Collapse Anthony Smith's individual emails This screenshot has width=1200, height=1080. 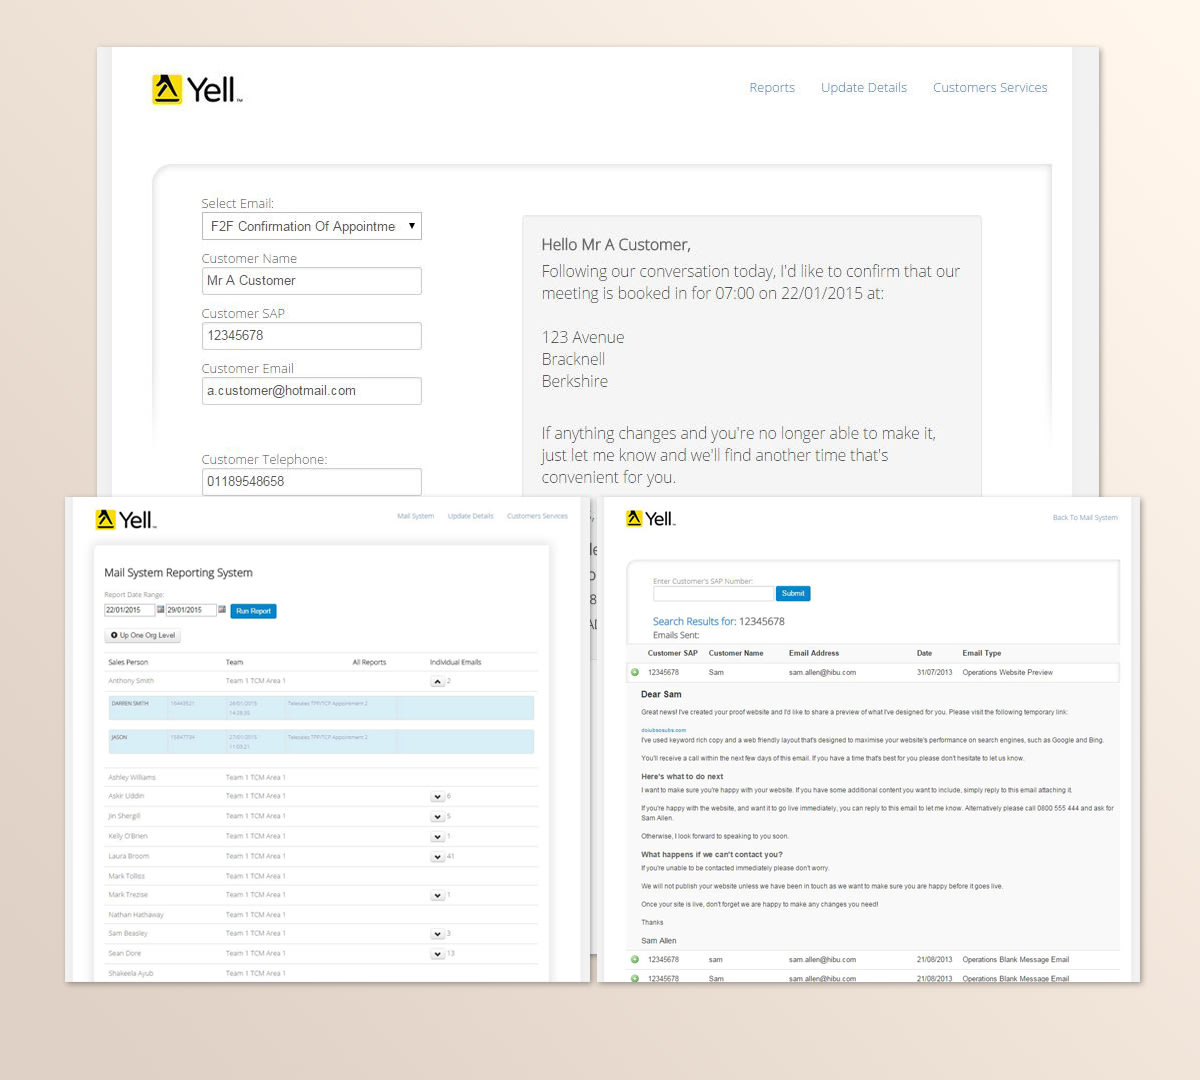(437, 681)
